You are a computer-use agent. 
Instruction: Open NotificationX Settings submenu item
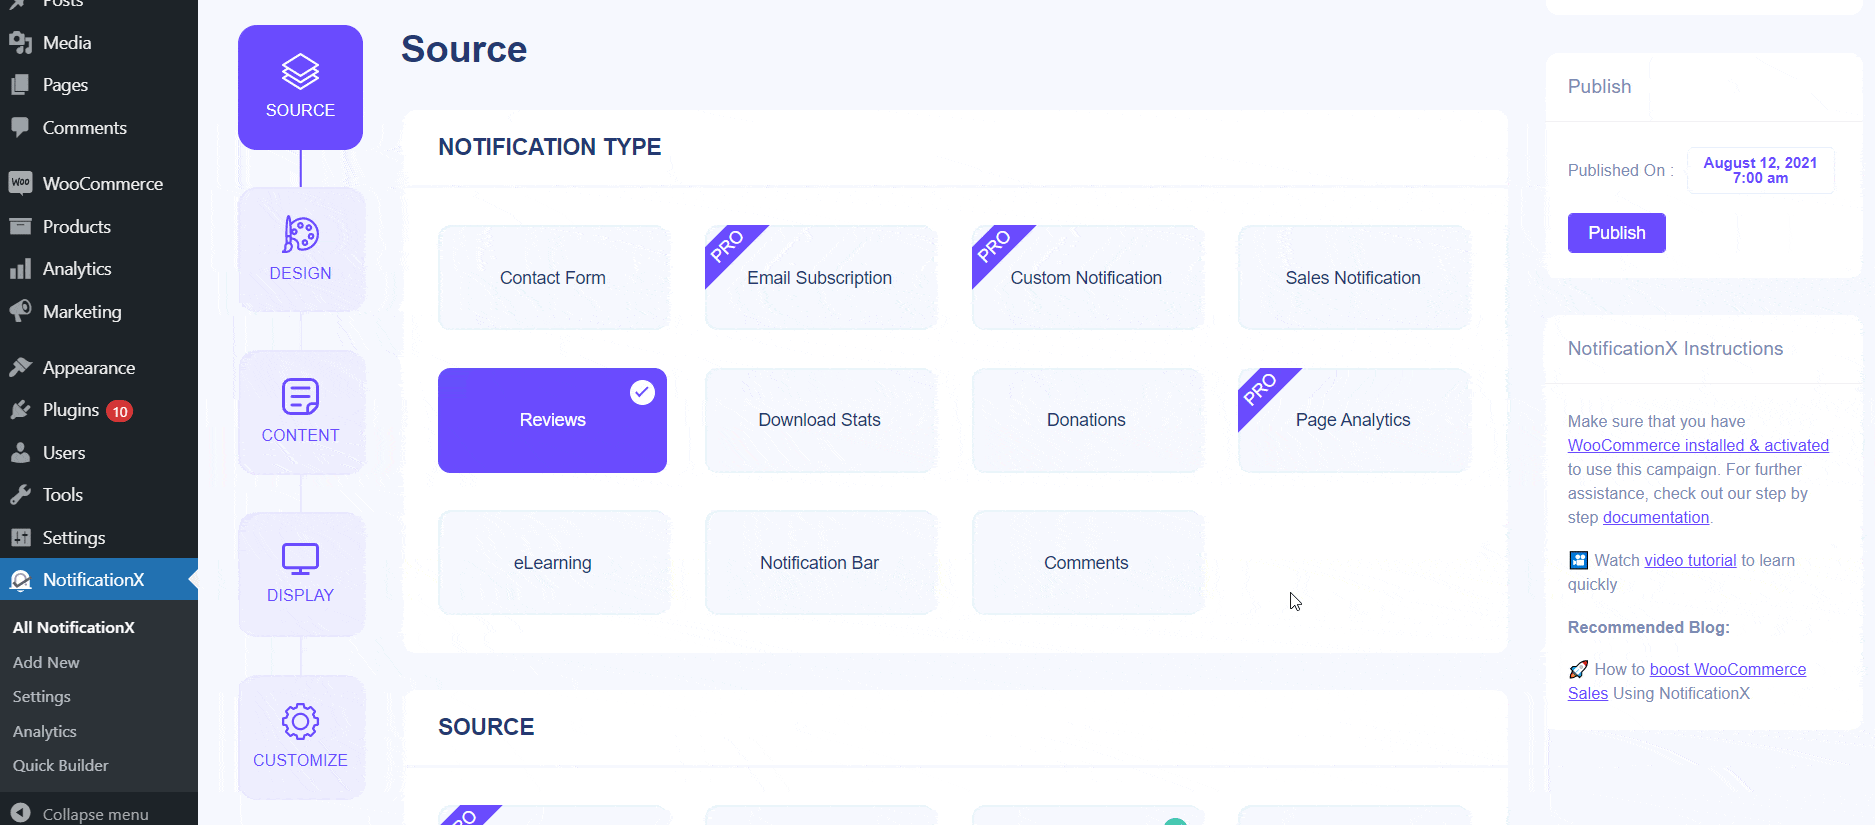pos(42,696)
